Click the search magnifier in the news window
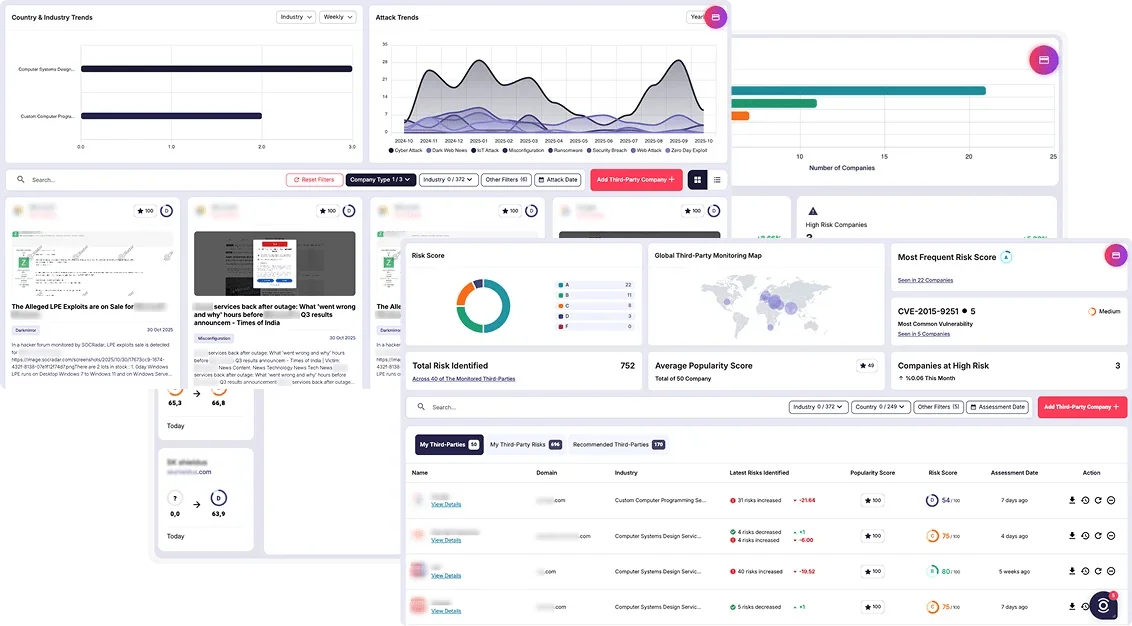The height and width of the screenshot is (626, 1132). tap(21, 180)
